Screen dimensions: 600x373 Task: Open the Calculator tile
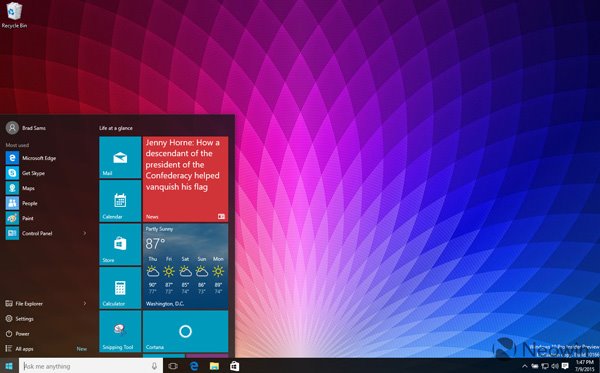coord(120,288)
